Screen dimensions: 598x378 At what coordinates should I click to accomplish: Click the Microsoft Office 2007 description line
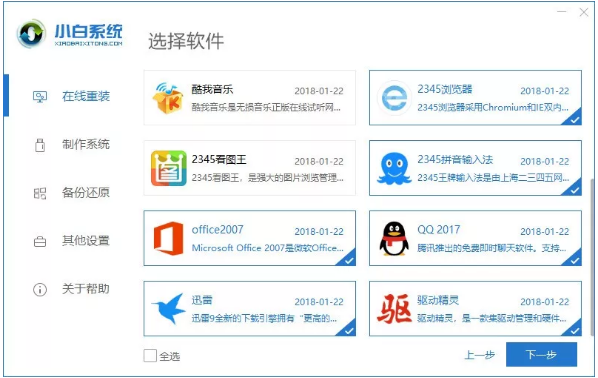267,248
